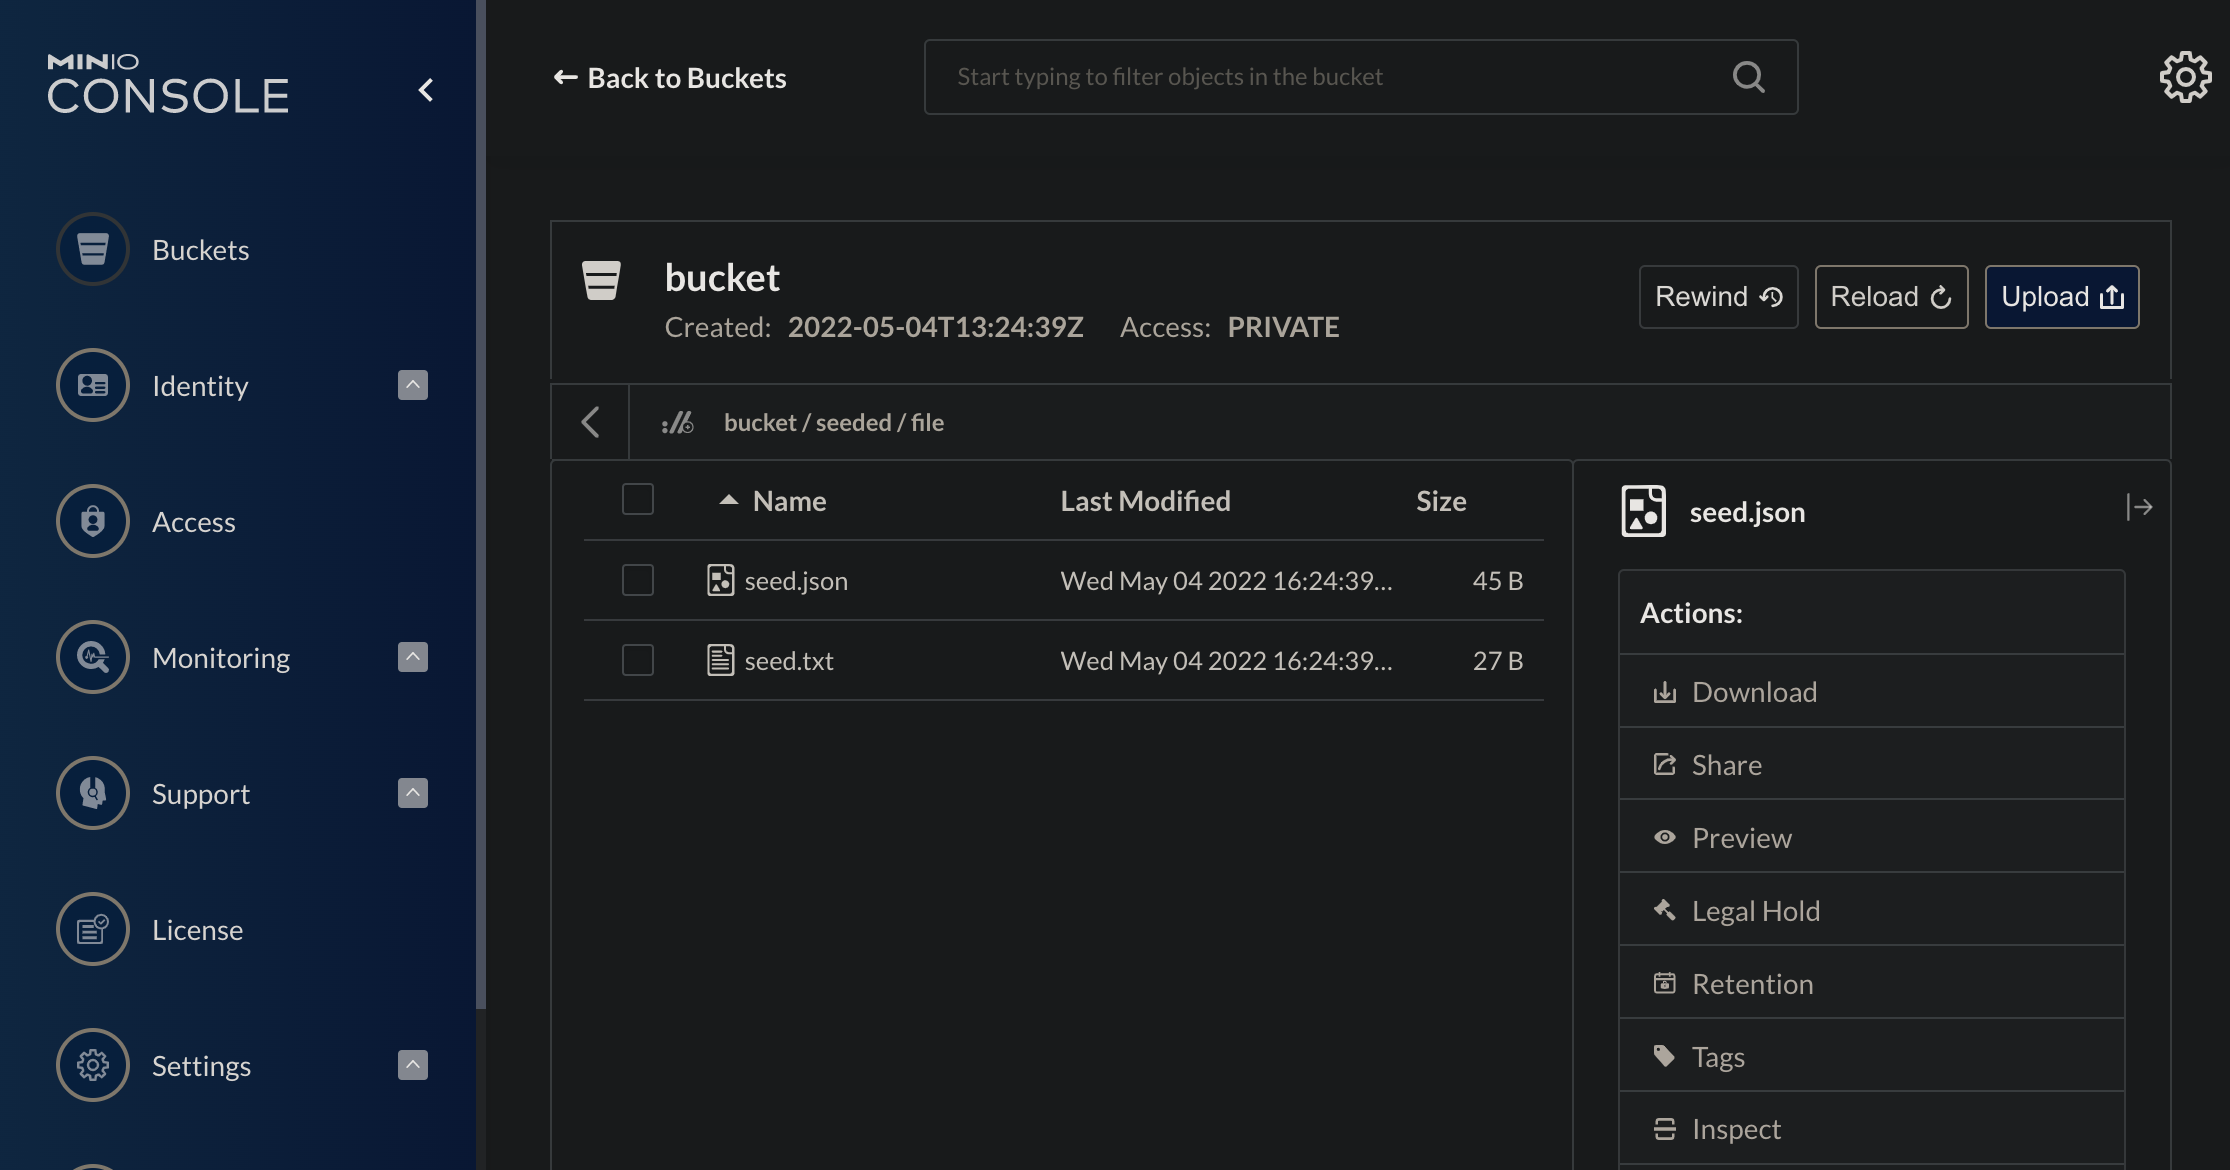The width and height of the screenshot is (2230, 1170).
Task: Check the seed.json row checkbox
Action: coord(637,580)
